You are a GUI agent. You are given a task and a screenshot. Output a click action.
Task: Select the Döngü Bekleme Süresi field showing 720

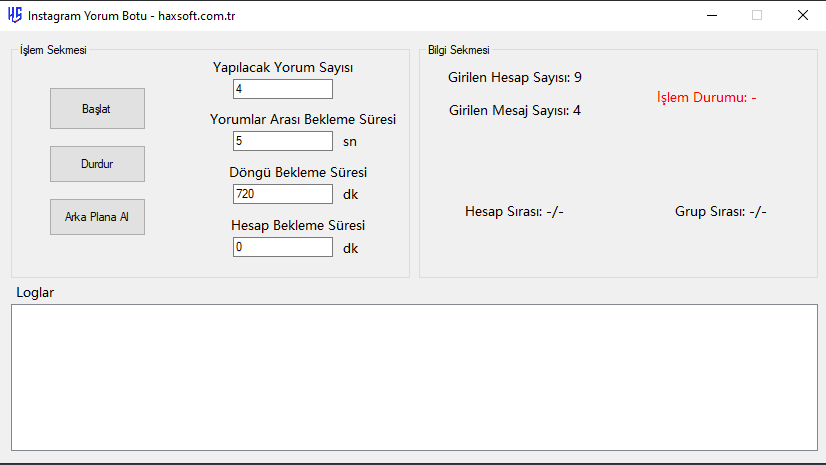coord(282,194)
